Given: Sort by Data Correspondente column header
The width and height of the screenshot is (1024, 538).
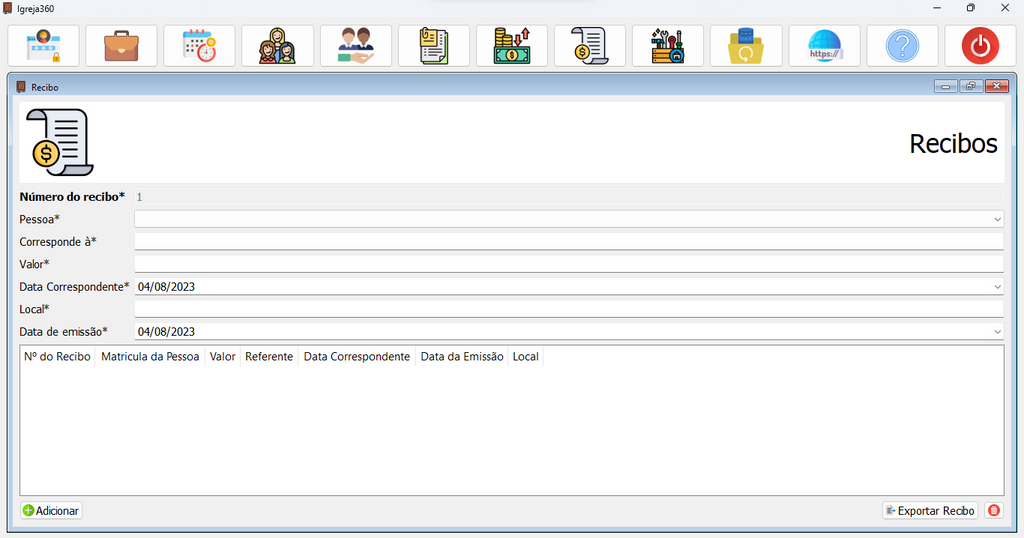Looking at the screenshot, I should pyautogui.click(x=357, y=356).
